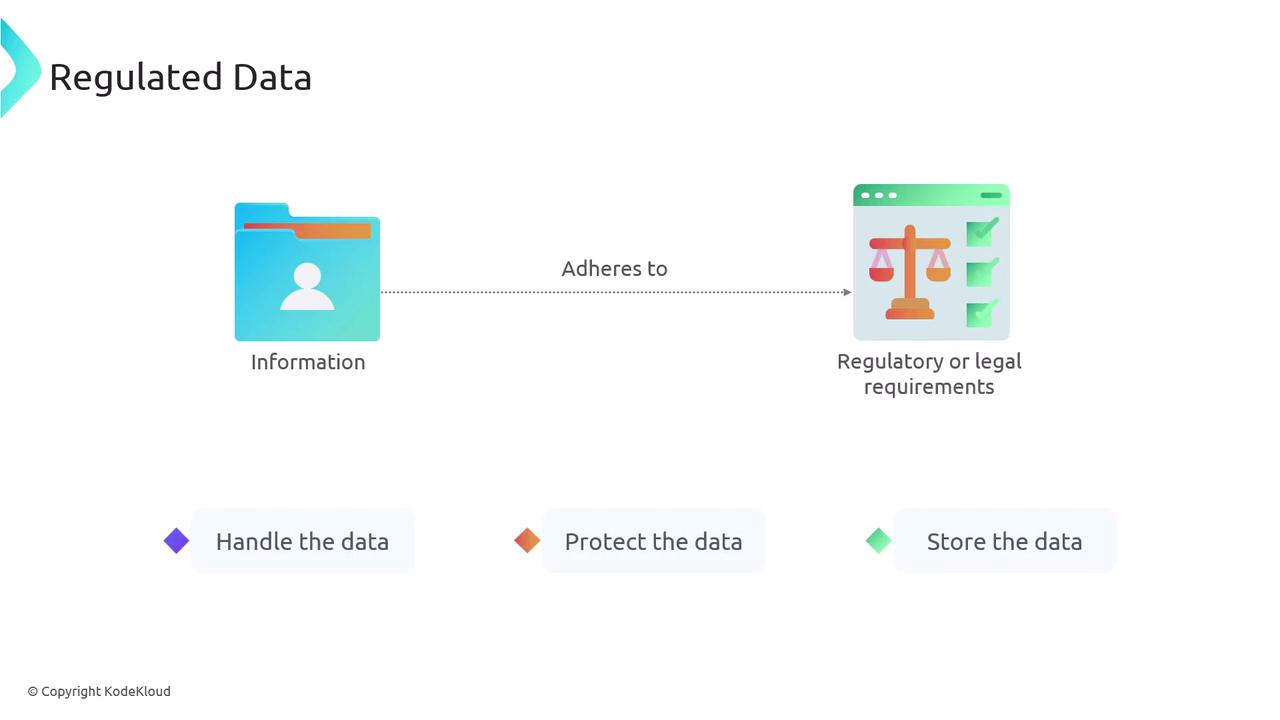Click the arrowhead pointing at the regulatory icon

tap(847, 292)
